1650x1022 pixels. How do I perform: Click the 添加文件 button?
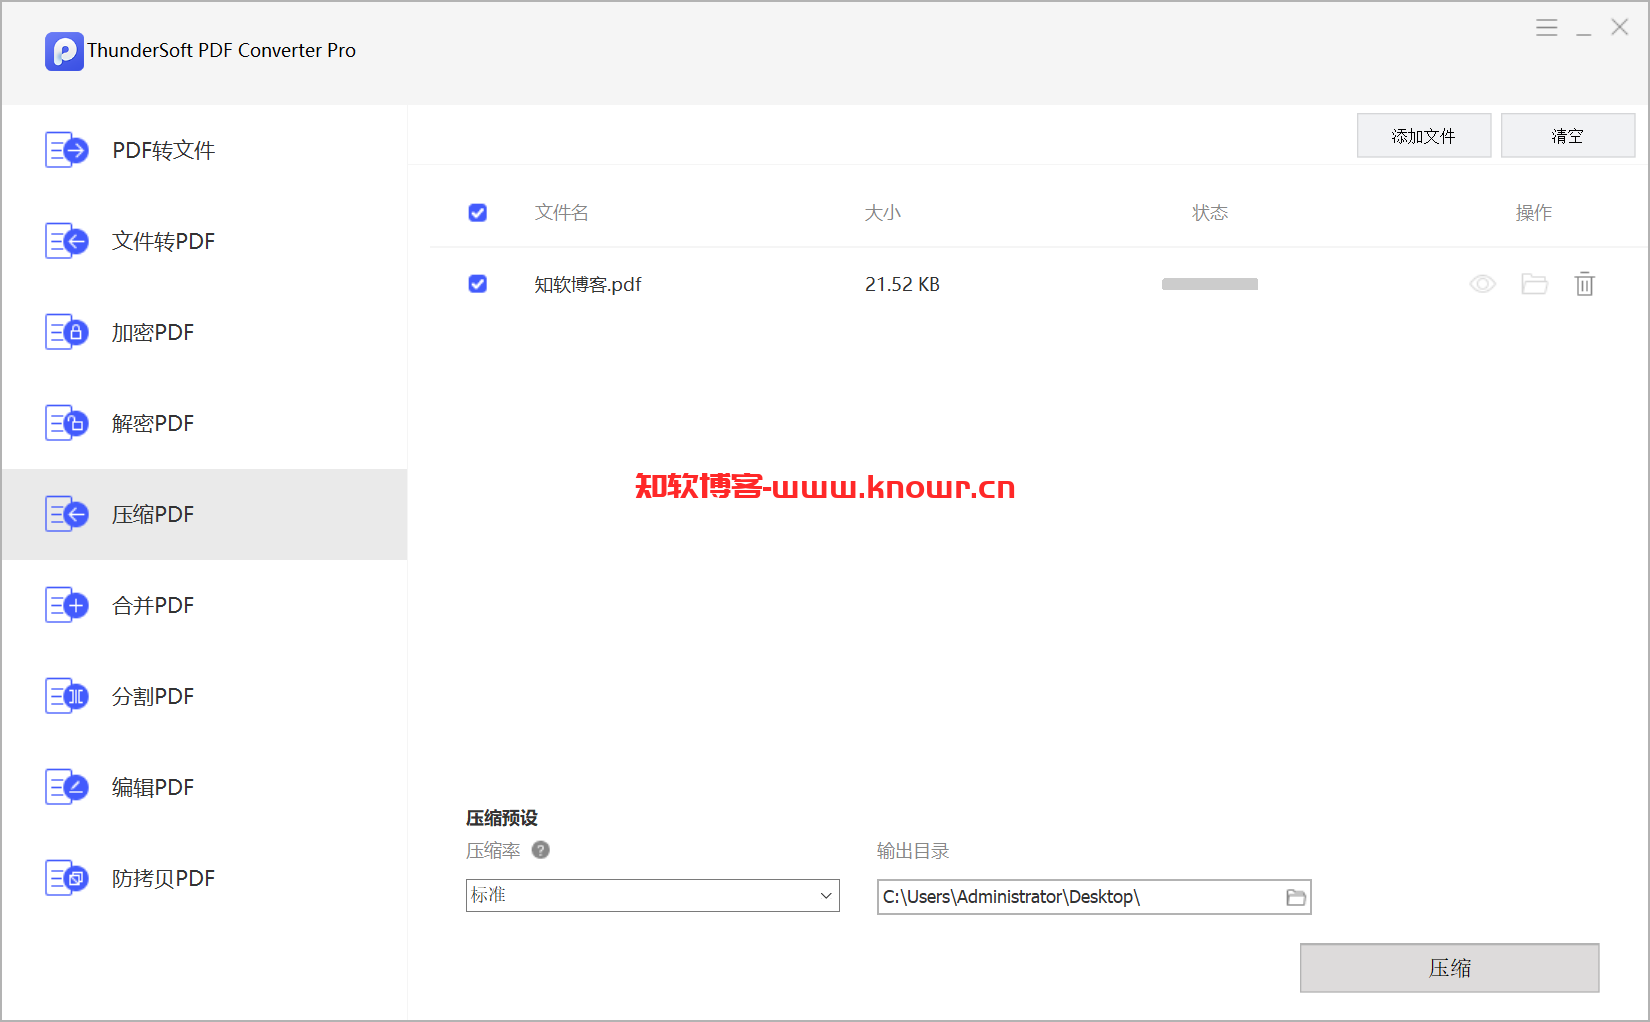coord(1424,135)
